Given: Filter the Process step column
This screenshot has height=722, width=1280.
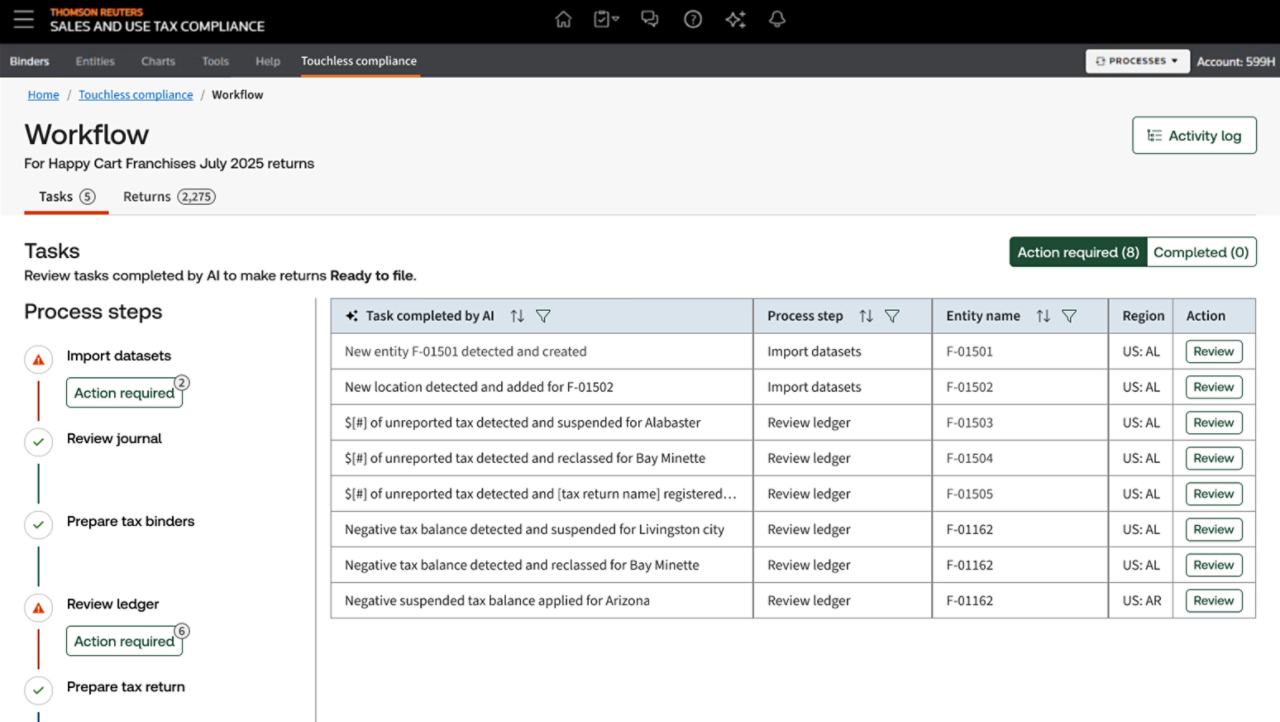Looking at the screenshot, I should pos(892,316).
